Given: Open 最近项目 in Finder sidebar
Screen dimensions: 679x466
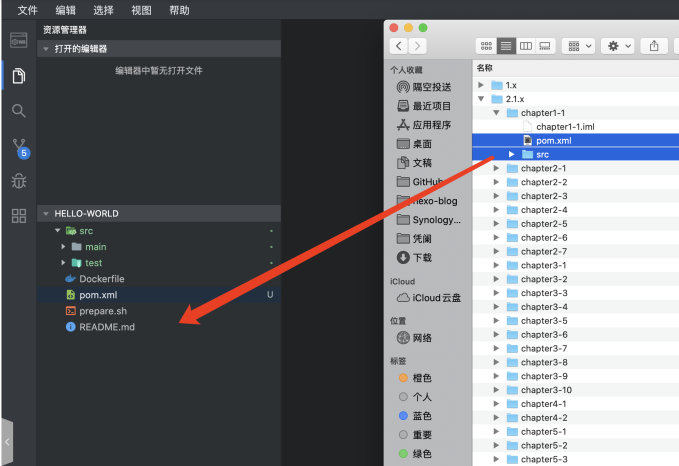Looking at the screenshot, I should coord(424,106).
